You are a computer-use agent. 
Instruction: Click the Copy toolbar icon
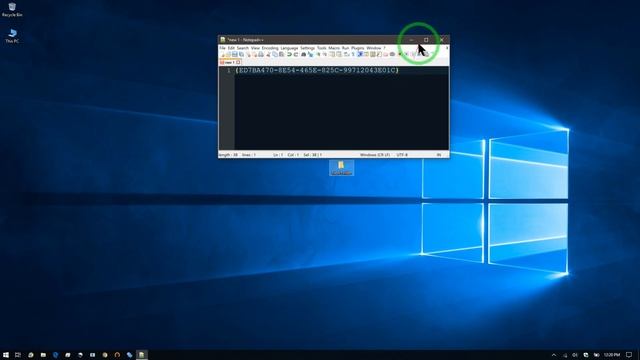tap(275, 54)
